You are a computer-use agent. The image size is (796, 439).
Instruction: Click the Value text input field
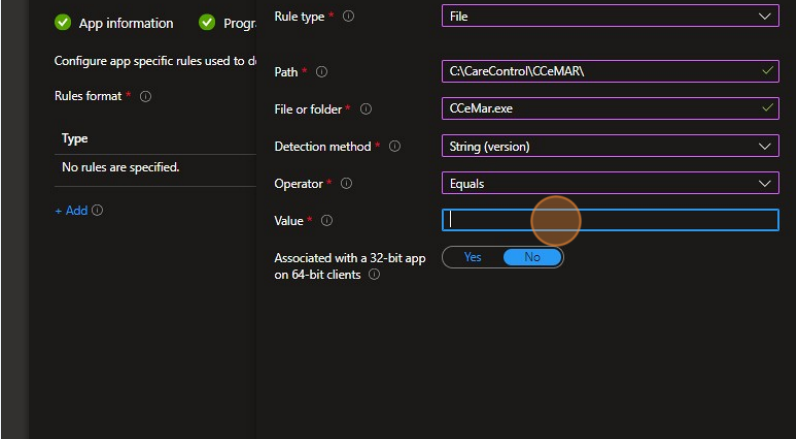point(610,220)
